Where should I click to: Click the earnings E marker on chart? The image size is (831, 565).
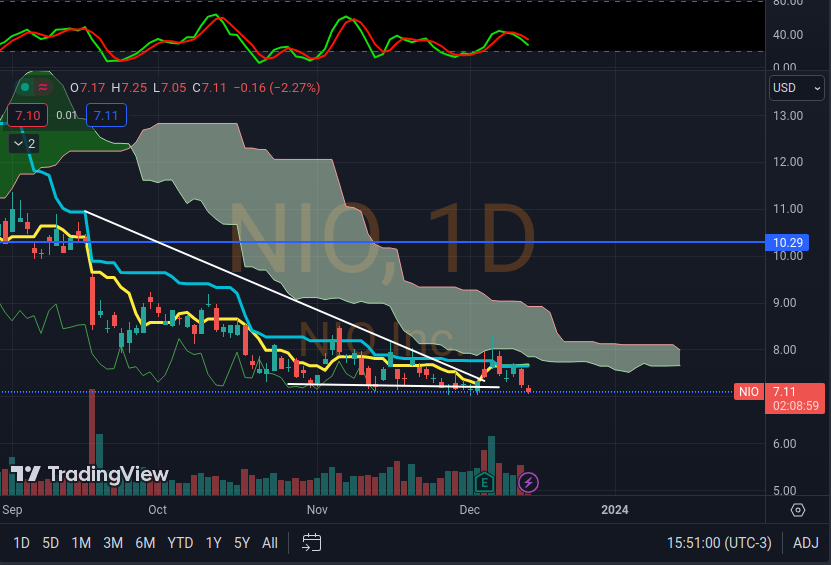click(x=484, y=483)
